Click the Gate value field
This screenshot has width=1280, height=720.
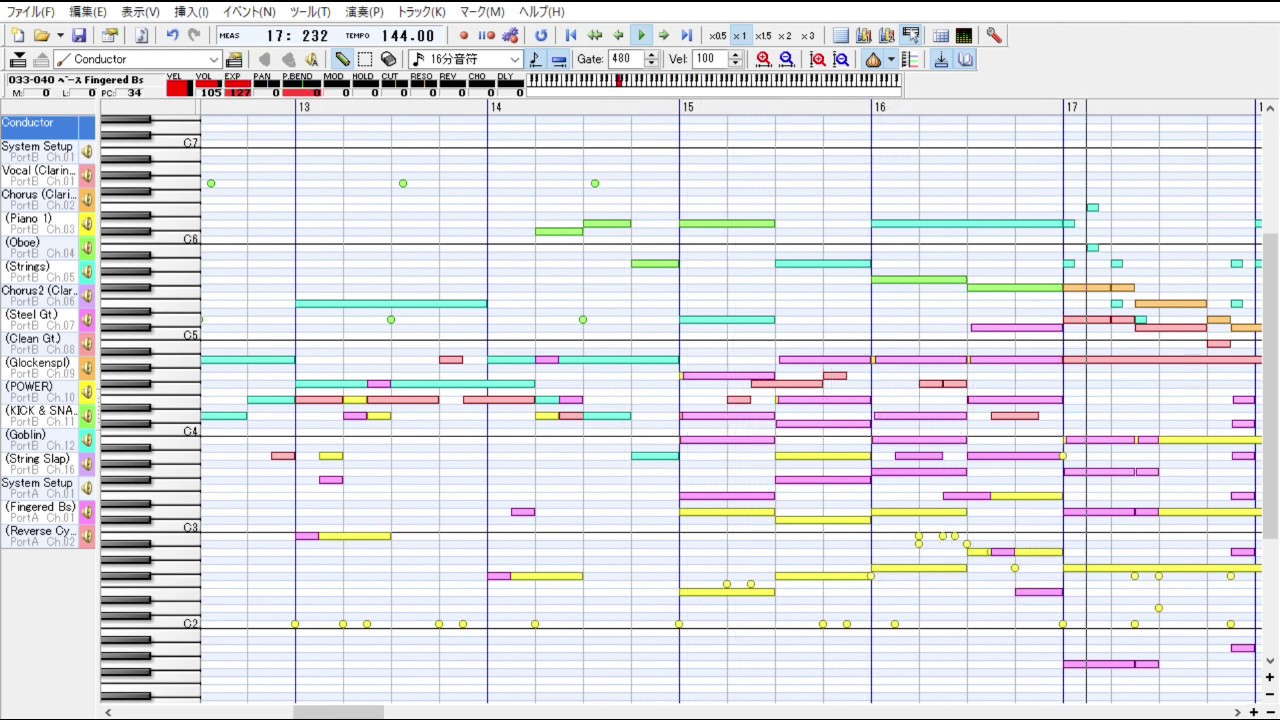625,59
